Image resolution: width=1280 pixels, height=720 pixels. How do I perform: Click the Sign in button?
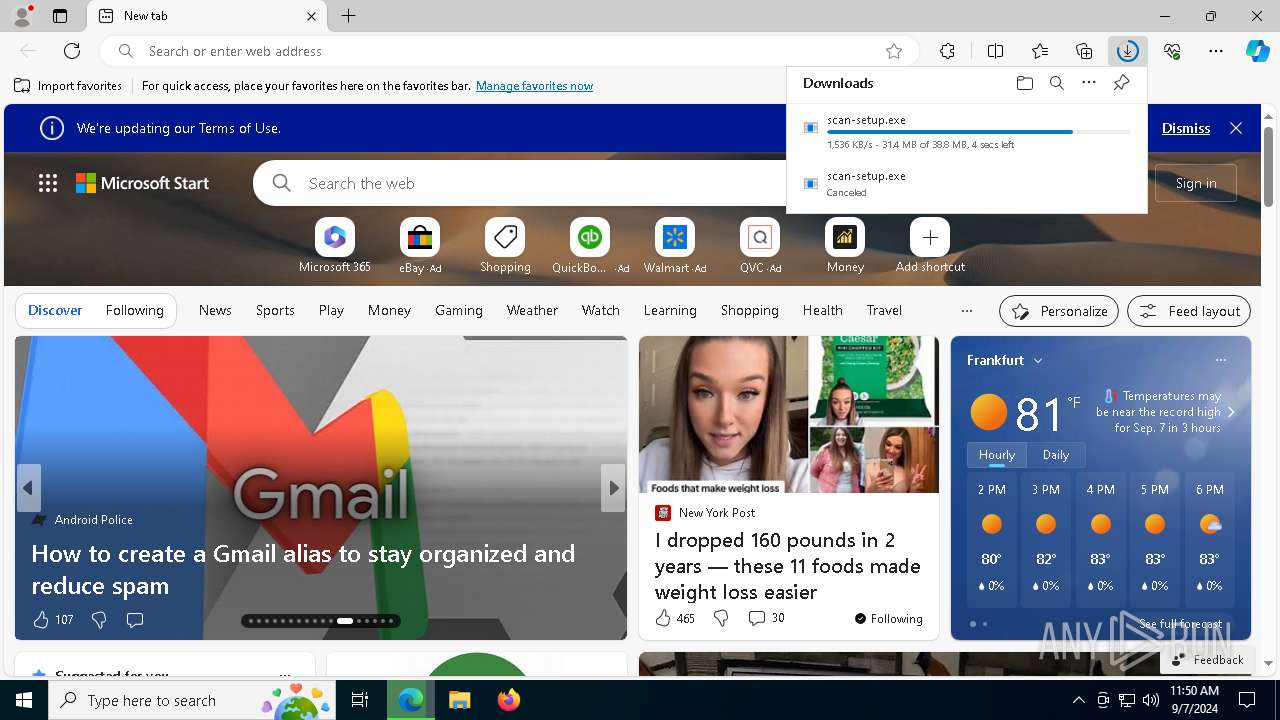tap(1196, 183)
